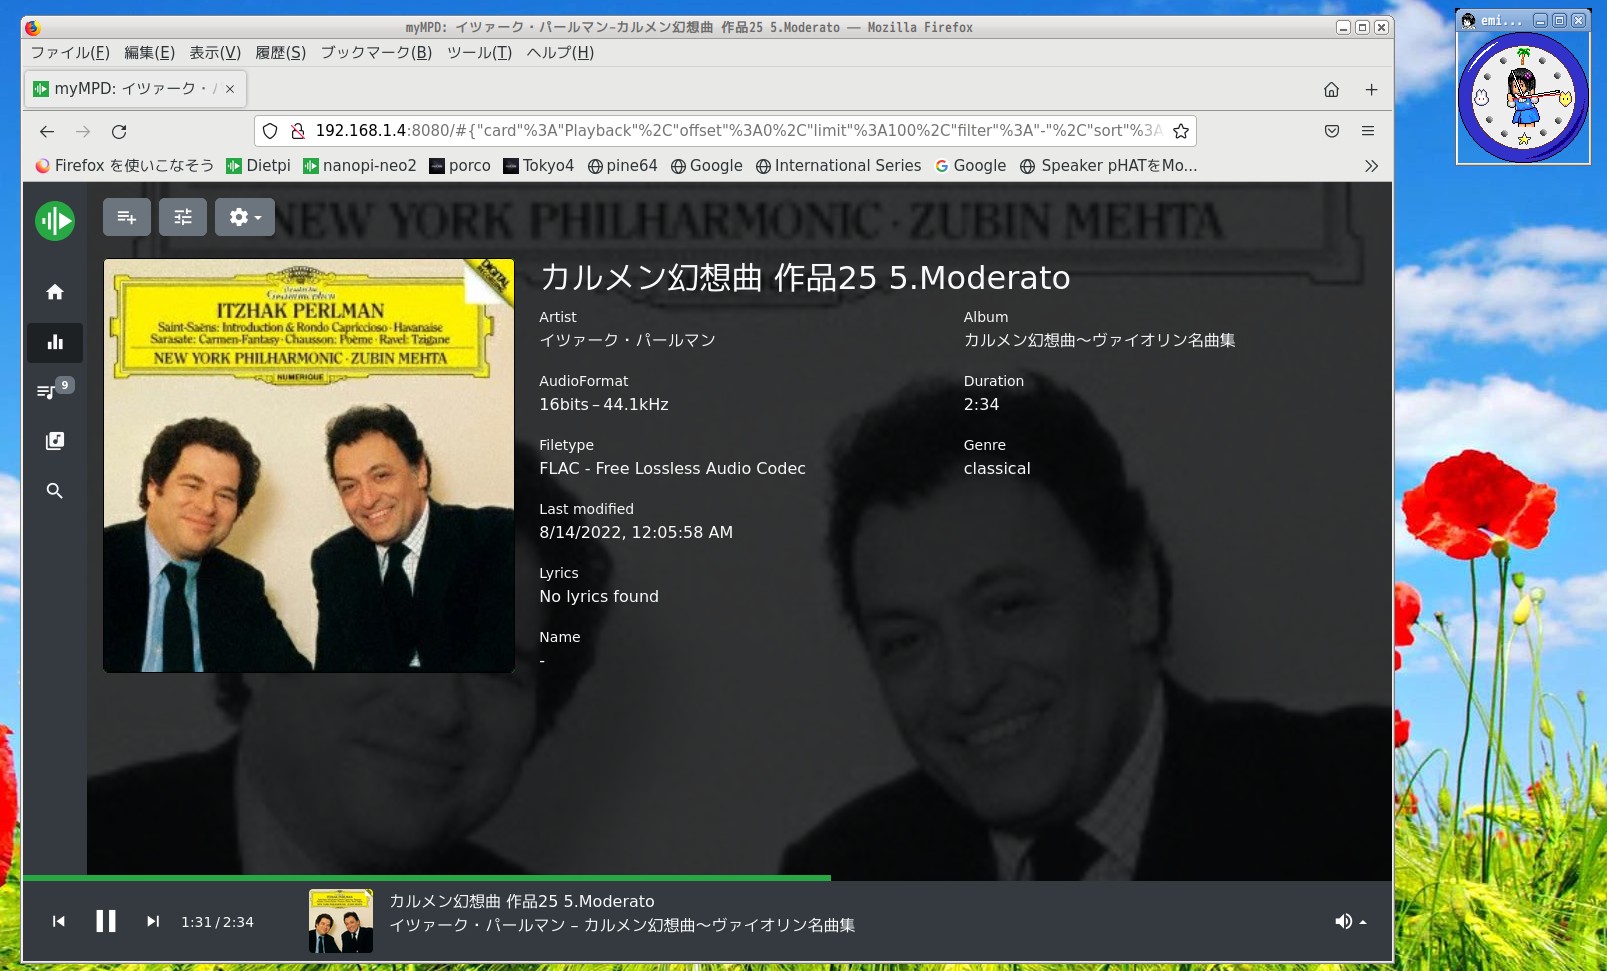Open the search view in sidebar

coord(55,491)
